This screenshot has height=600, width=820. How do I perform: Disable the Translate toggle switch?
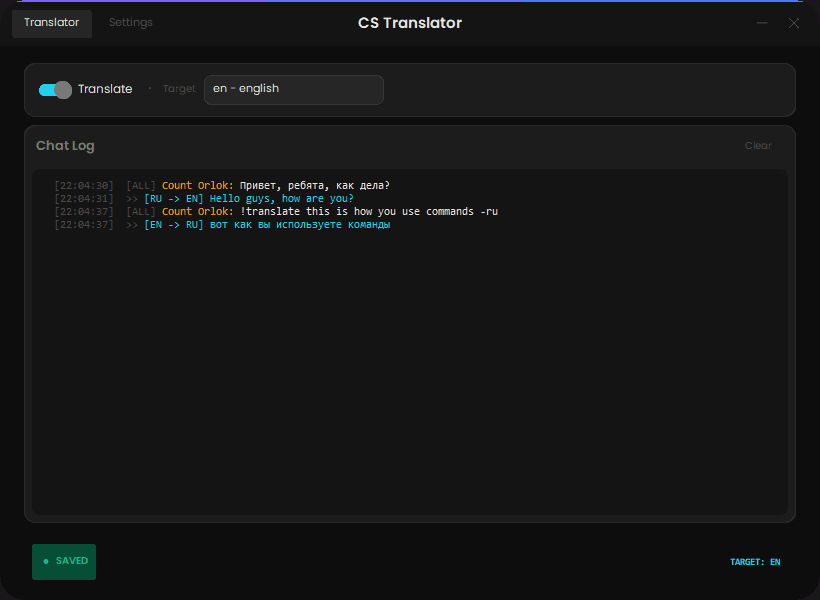tap(52, 89)
